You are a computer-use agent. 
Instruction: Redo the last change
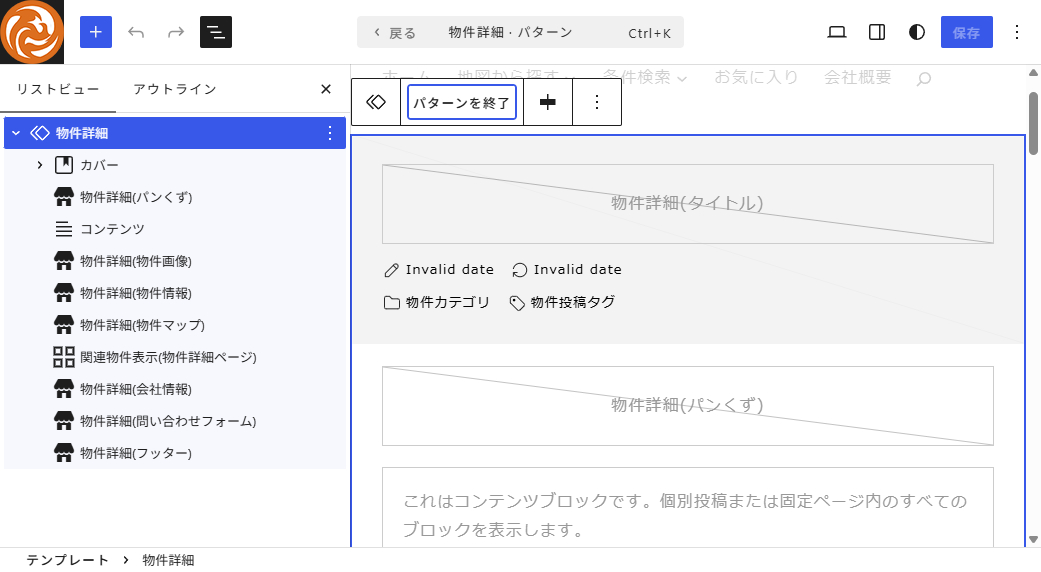(176, 32)
